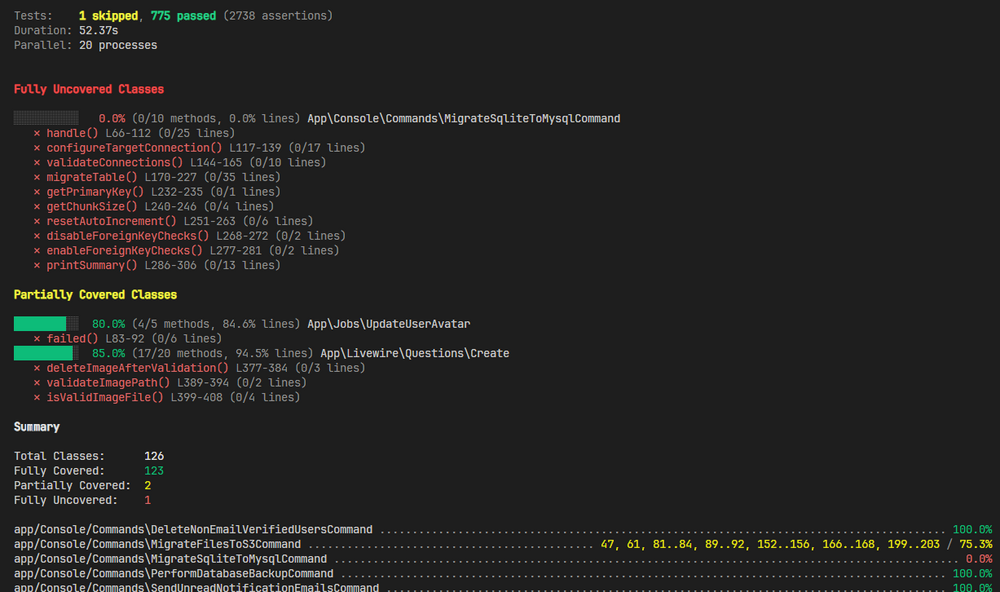Click the PerformDatabaseBackupCommand file path
This screenshot has width=1000, height=592.
(173, 574)
